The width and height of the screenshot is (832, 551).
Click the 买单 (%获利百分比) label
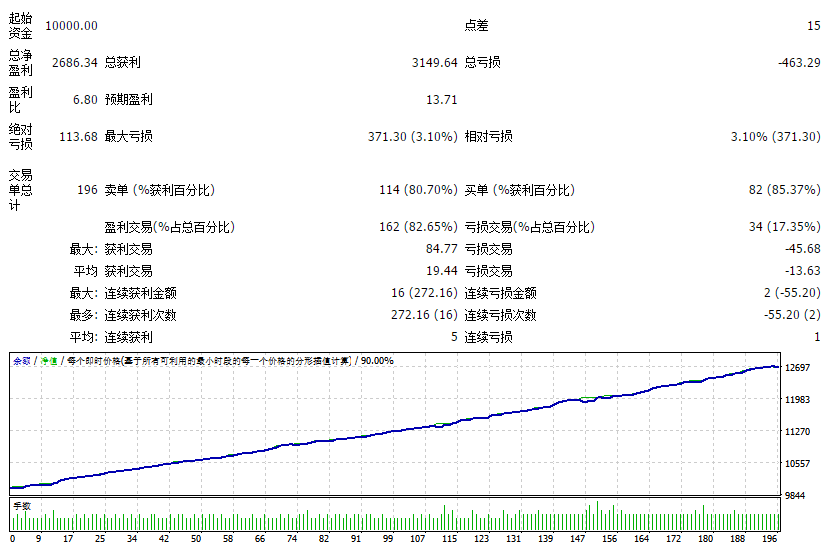coord(519,190)
